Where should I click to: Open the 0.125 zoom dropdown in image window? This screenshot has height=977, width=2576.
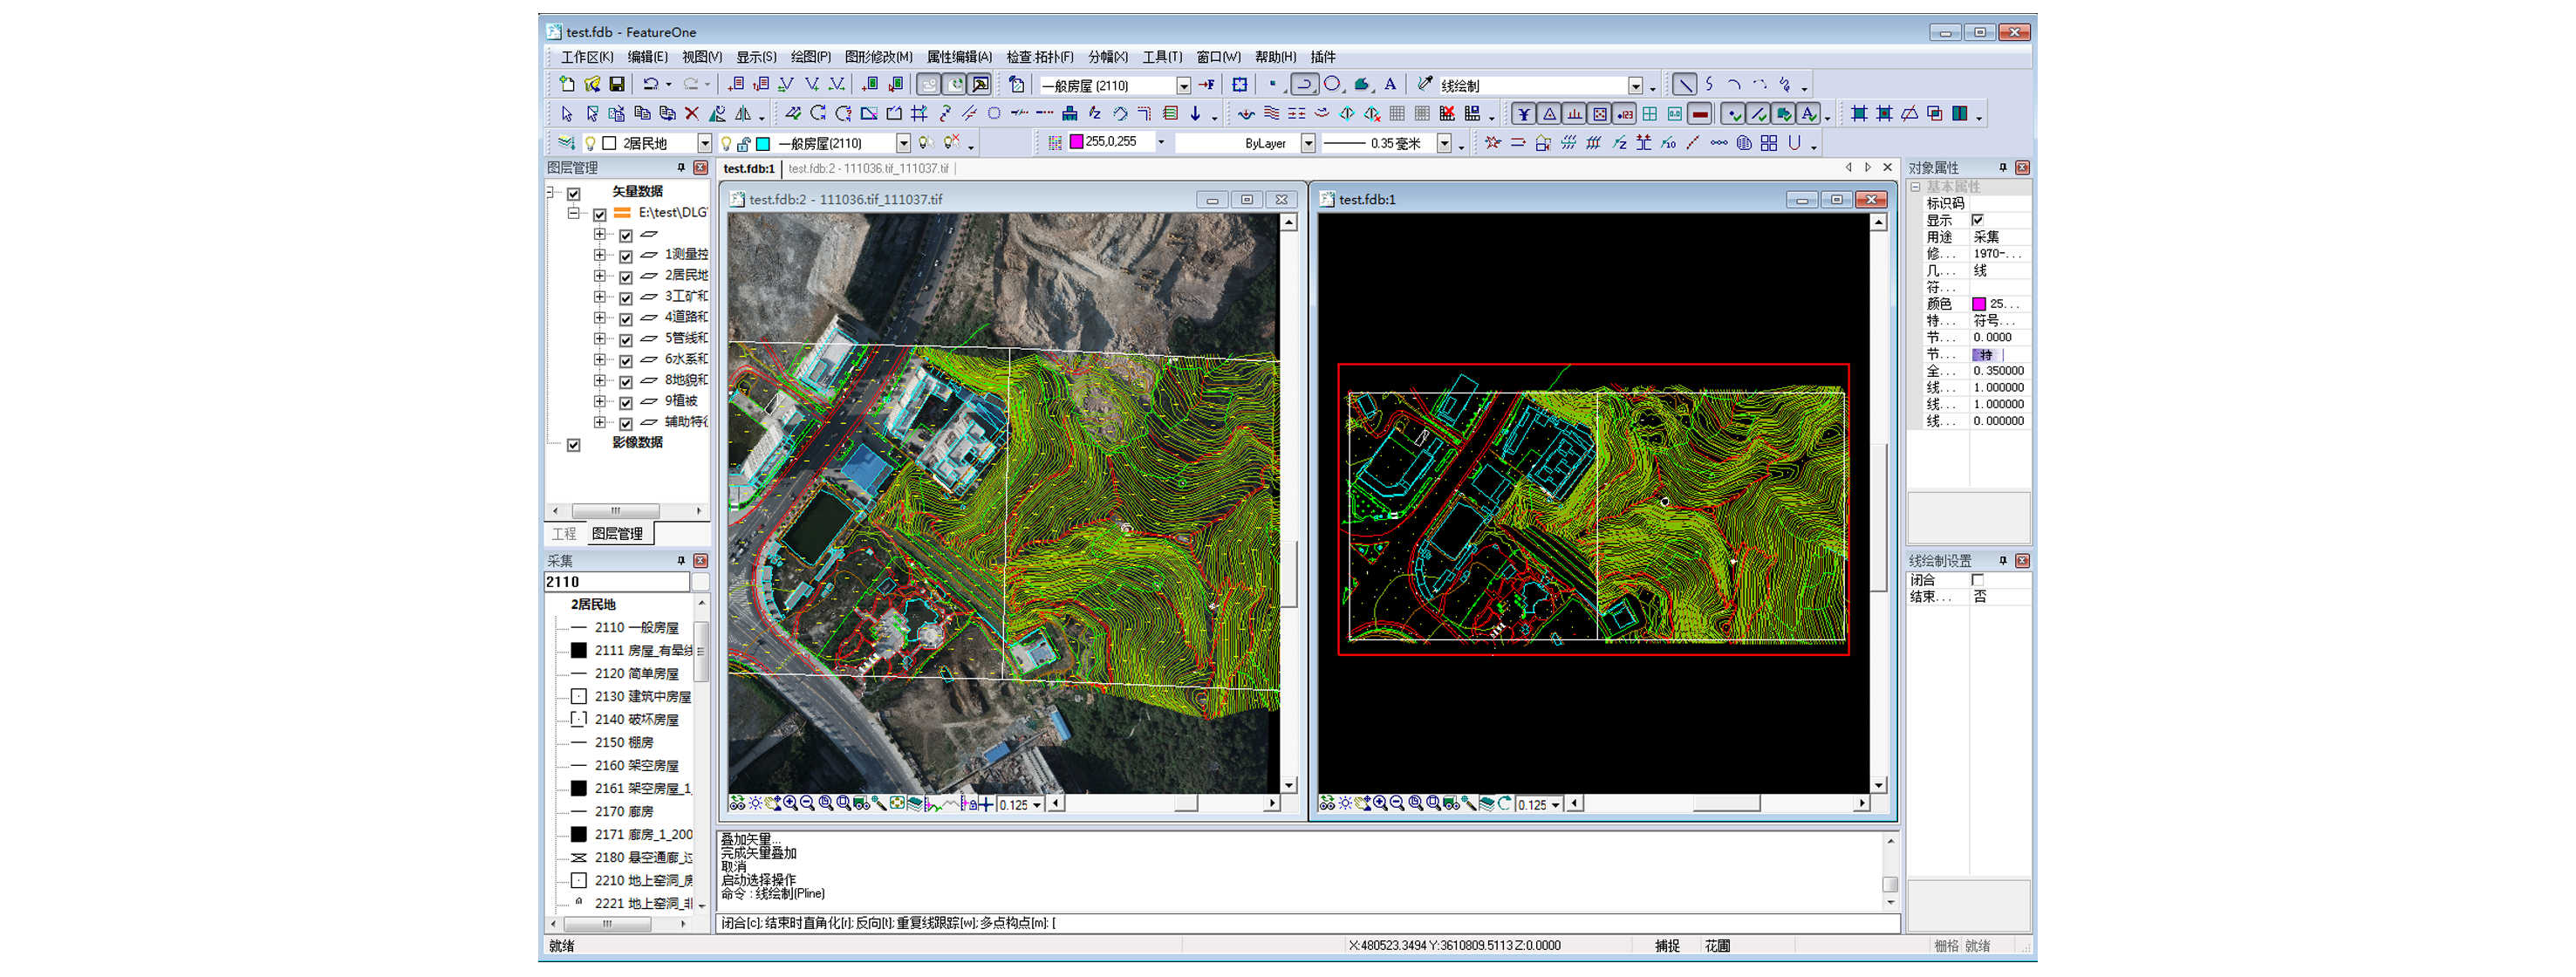pos(1037,805)
